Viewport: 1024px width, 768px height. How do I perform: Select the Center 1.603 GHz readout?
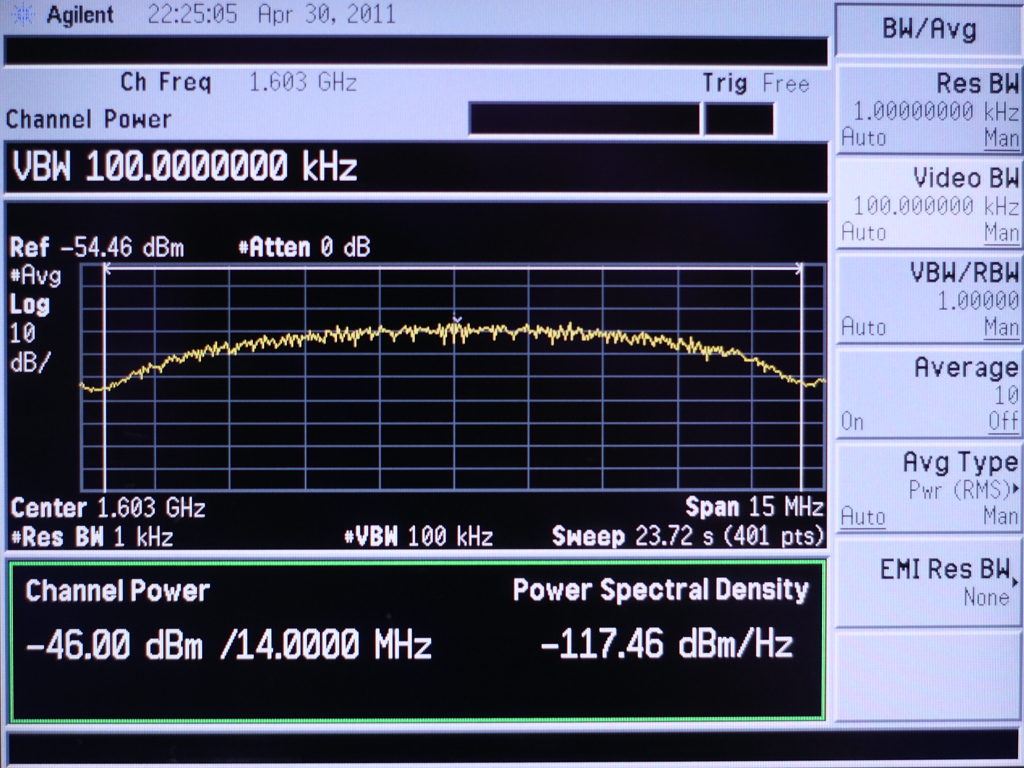(x=108, y=508)
